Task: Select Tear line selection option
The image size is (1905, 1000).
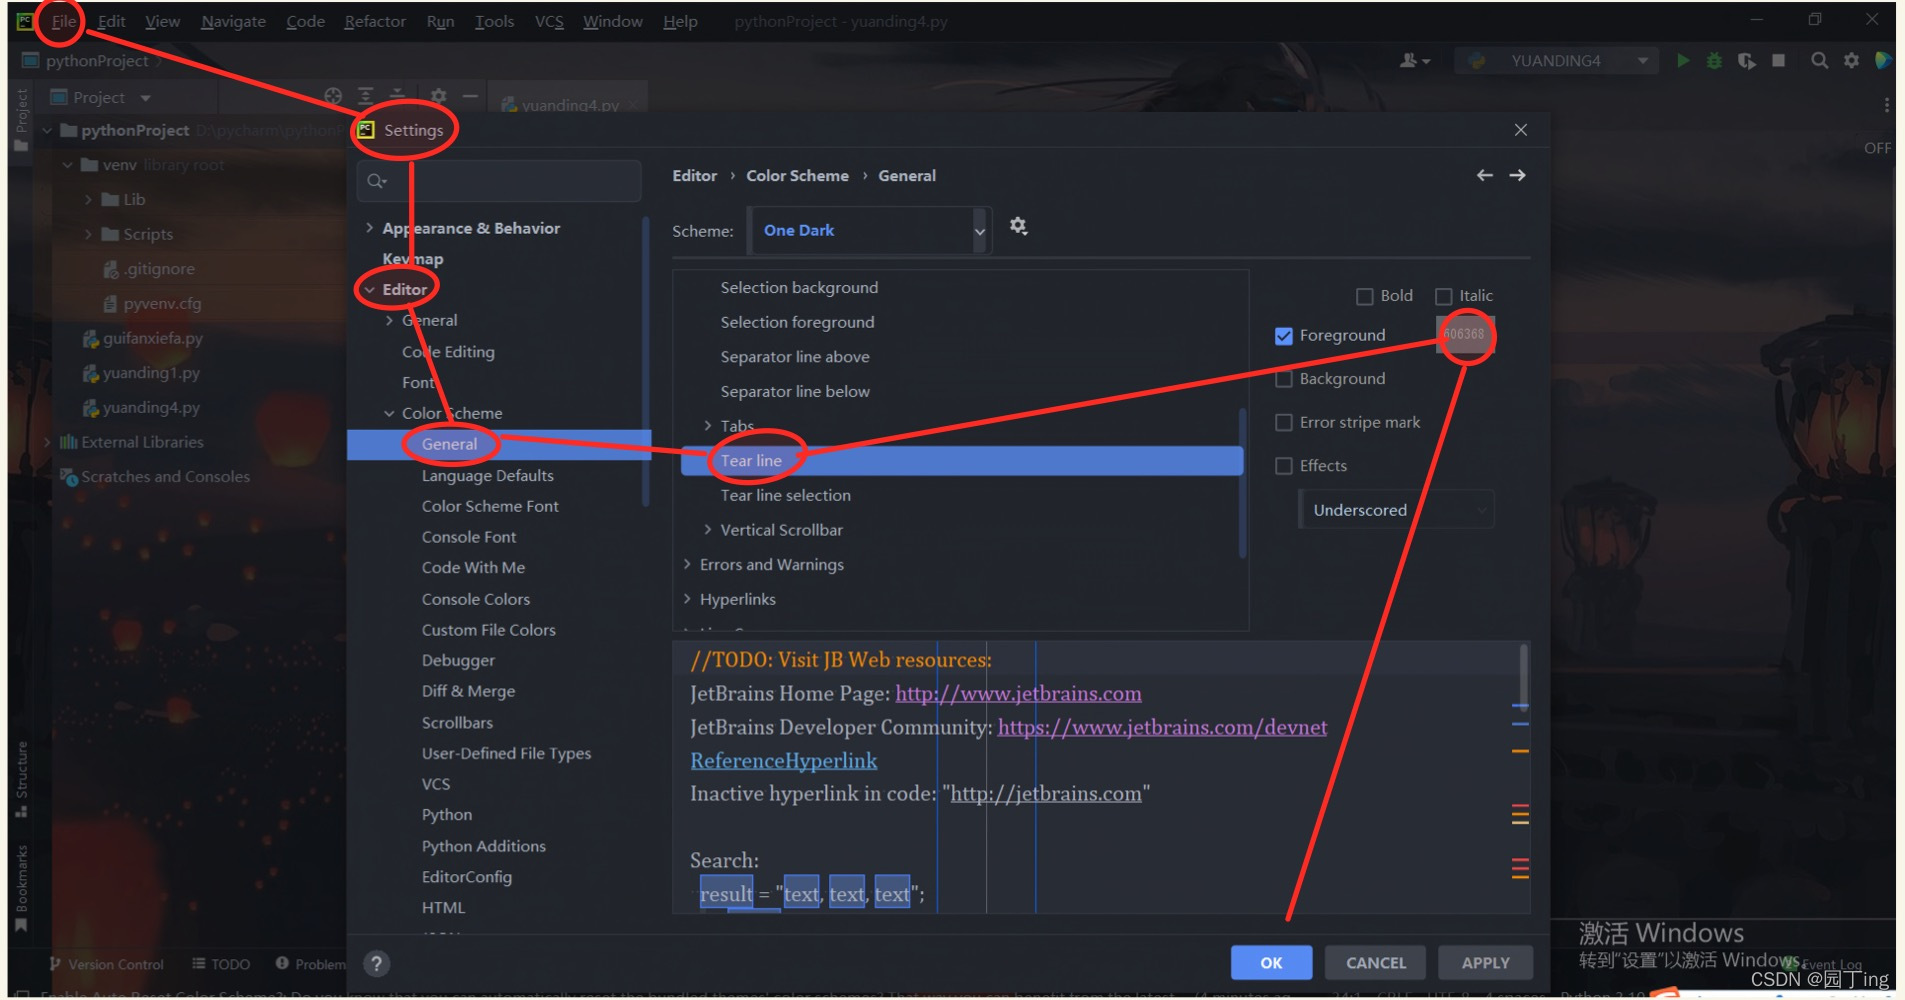Action: point(786,495)
